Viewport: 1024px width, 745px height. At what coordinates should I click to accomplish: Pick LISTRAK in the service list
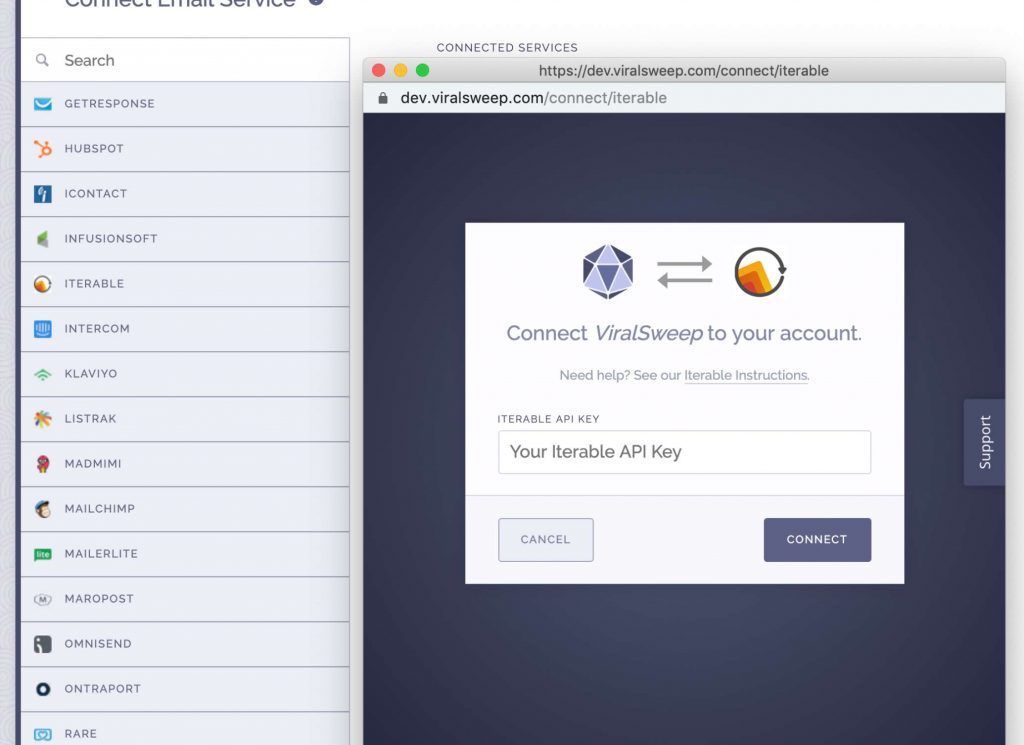(x=185, y=419)
